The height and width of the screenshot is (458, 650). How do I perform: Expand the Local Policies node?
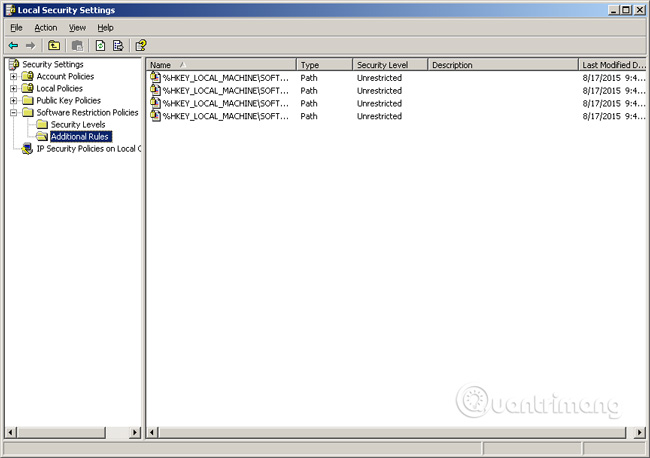point(14,89)
